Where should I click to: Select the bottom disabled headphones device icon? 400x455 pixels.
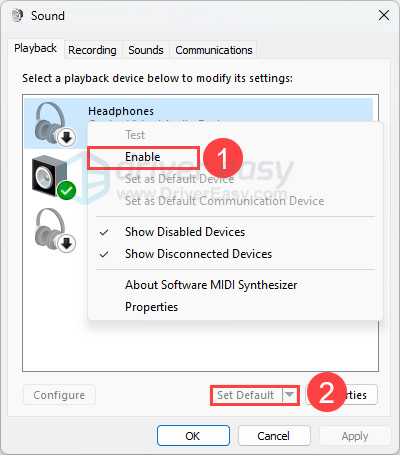[55, 230]
